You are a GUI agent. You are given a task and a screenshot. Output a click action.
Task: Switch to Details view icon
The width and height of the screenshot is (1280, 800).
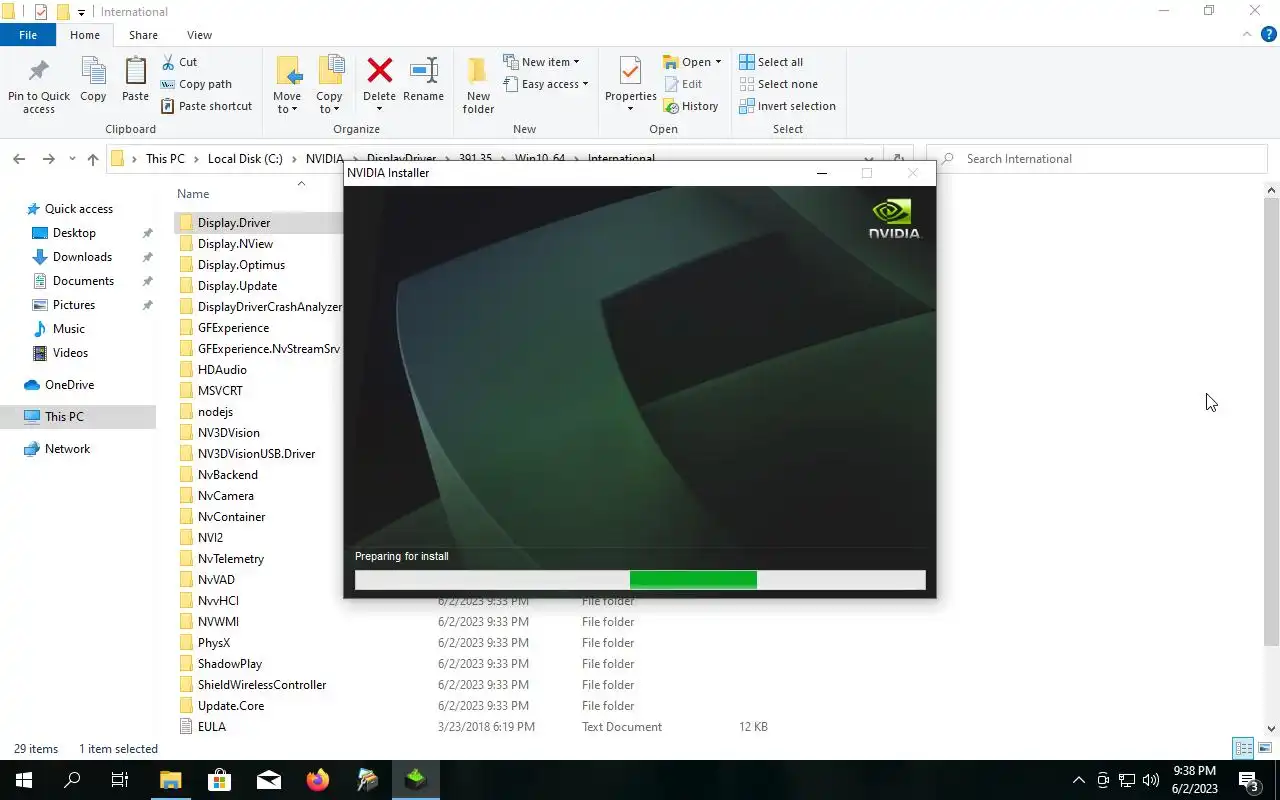pos(1243,749)
